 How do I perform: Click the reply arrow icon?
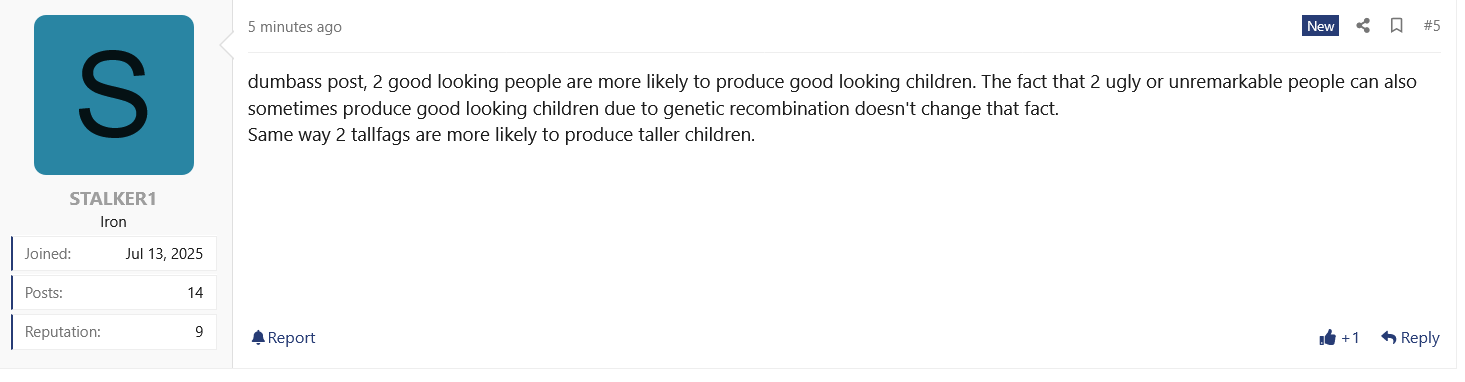1388,338
